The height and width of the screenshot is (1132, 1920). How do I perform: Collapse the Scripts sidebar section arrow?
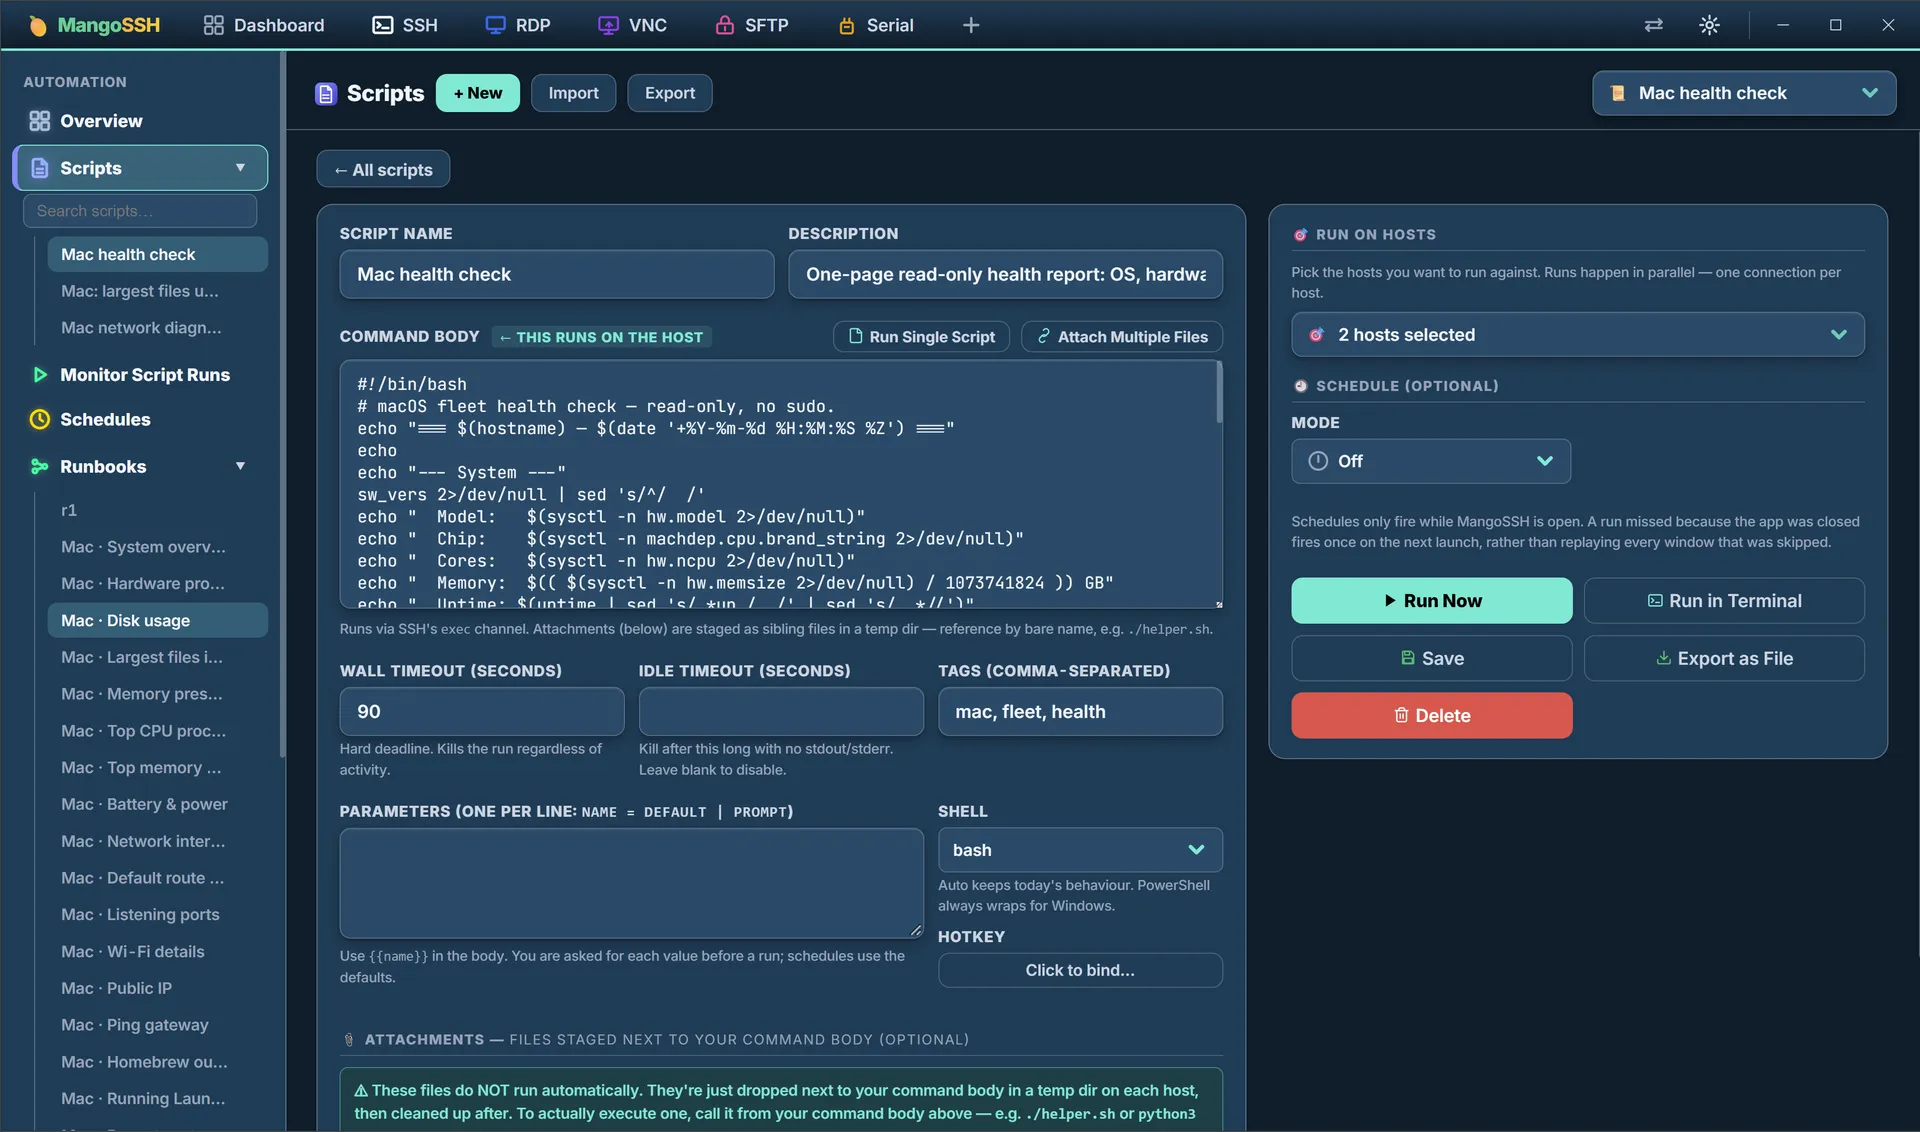(240, 168)
